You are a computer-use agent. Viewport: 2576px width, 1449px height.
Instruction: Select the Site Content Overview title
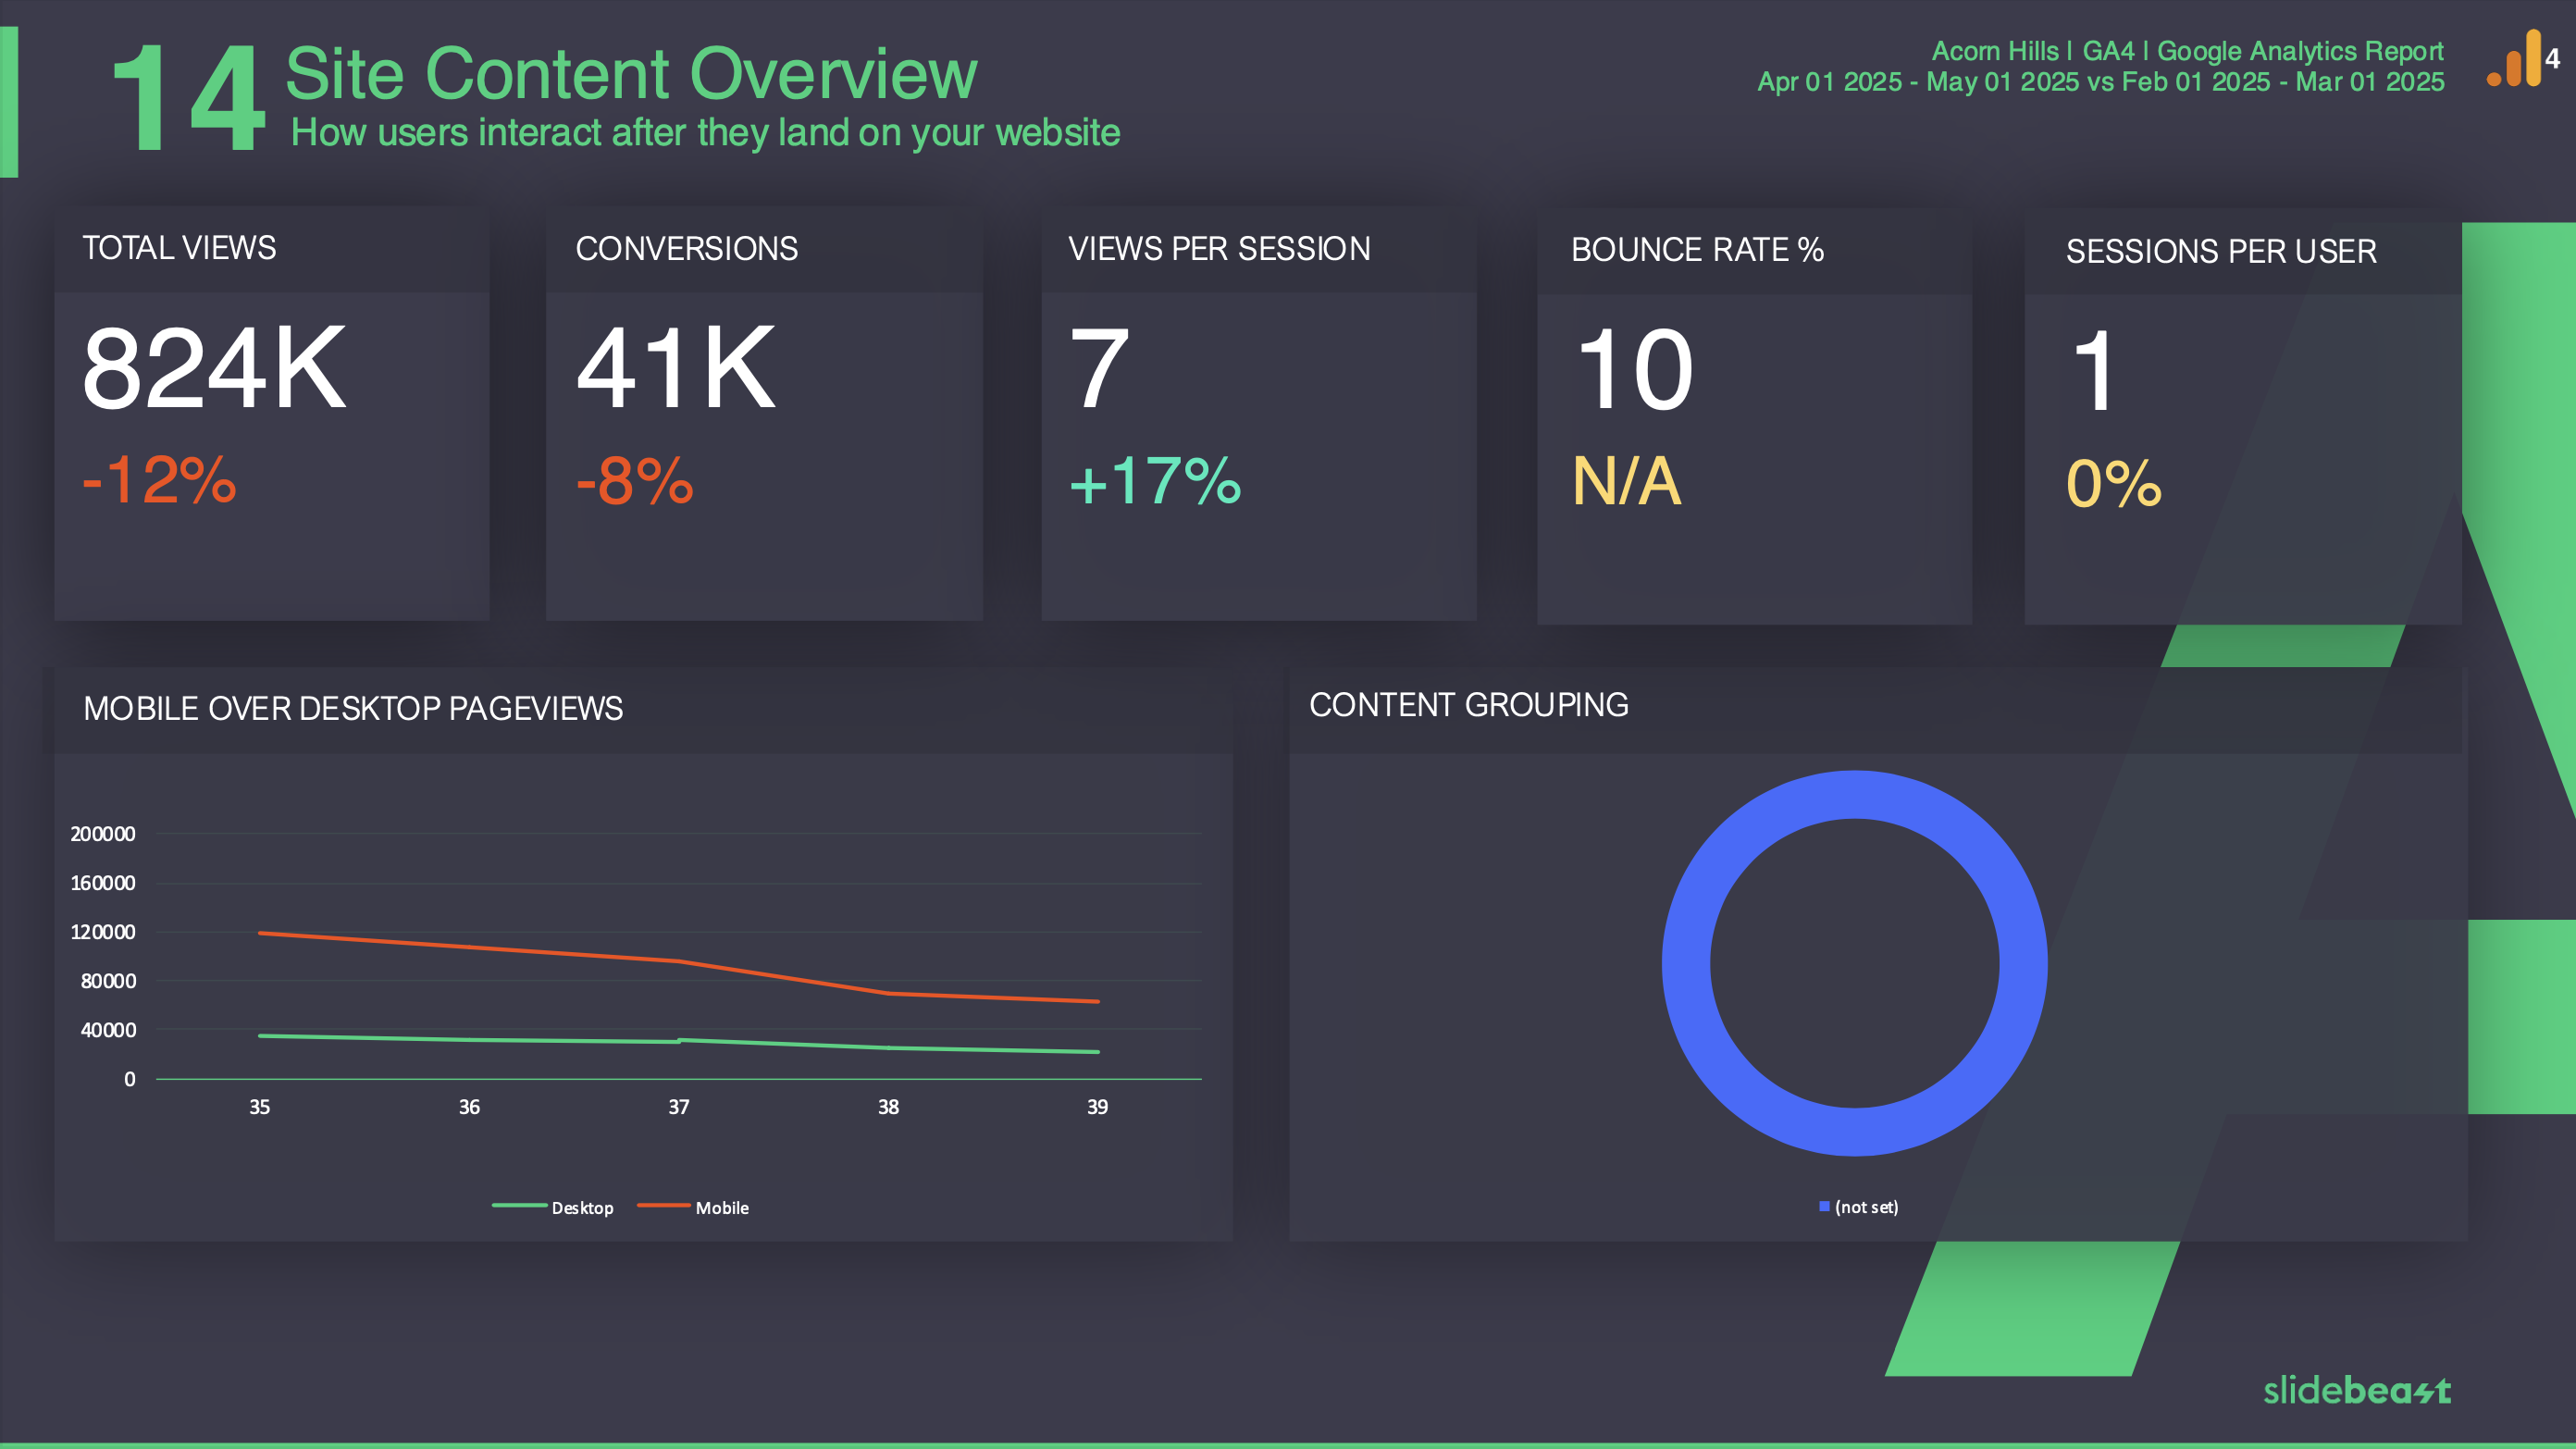point(631,74)
